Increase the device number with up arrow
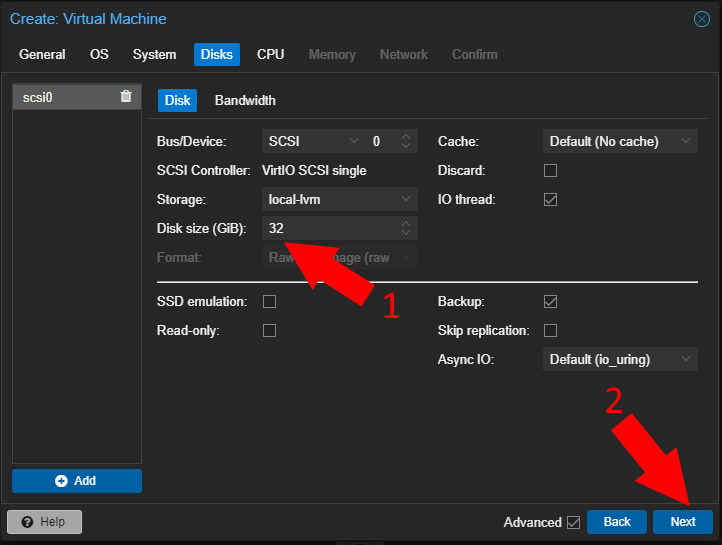This screenshot has height=545, width=722. [406, 137]
